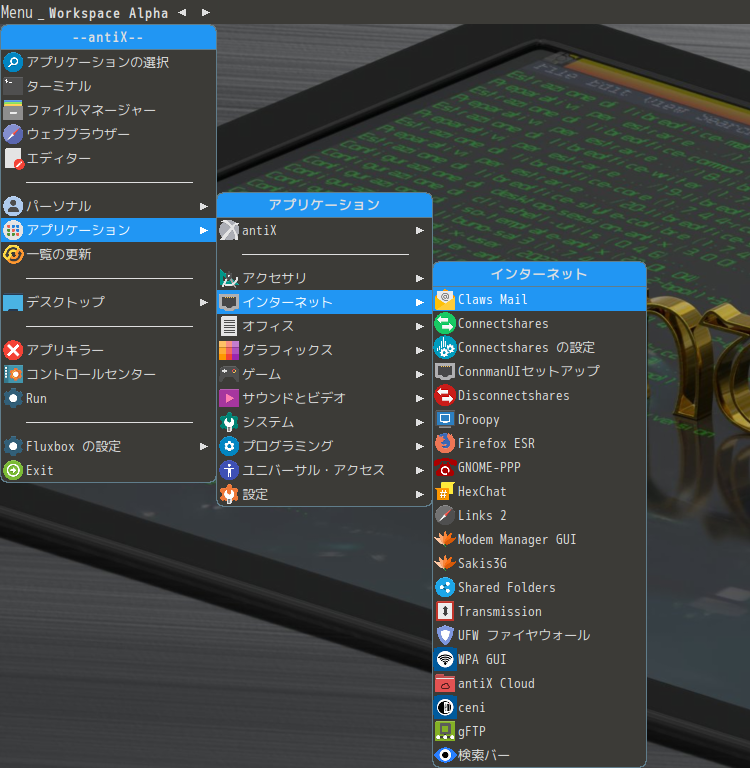
Task: Click the red X アプリキラー icon
Action: pos(13,350)
